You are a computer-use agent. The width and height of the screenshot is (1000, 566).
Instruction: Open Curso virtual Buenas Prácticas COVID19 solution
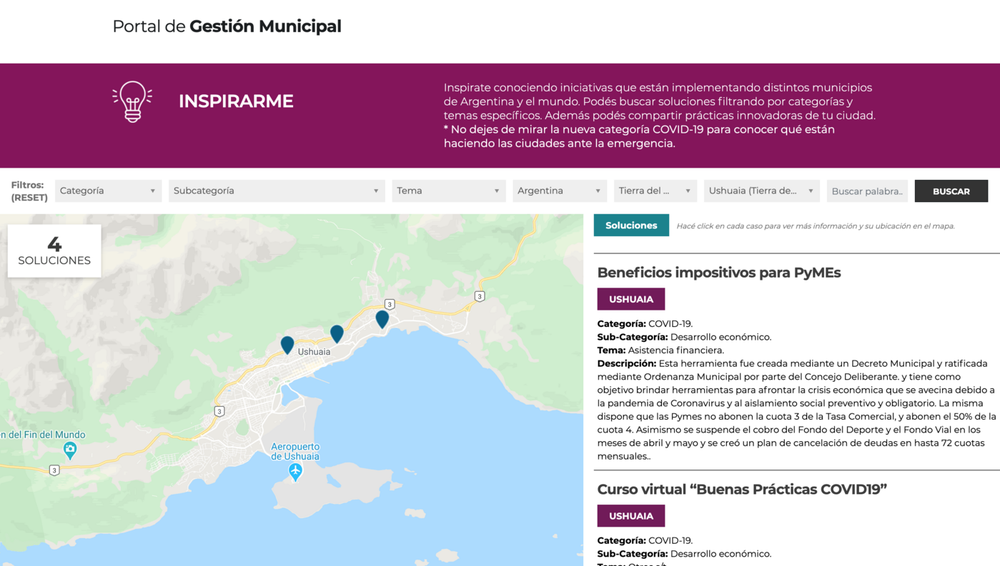(742, 489)
